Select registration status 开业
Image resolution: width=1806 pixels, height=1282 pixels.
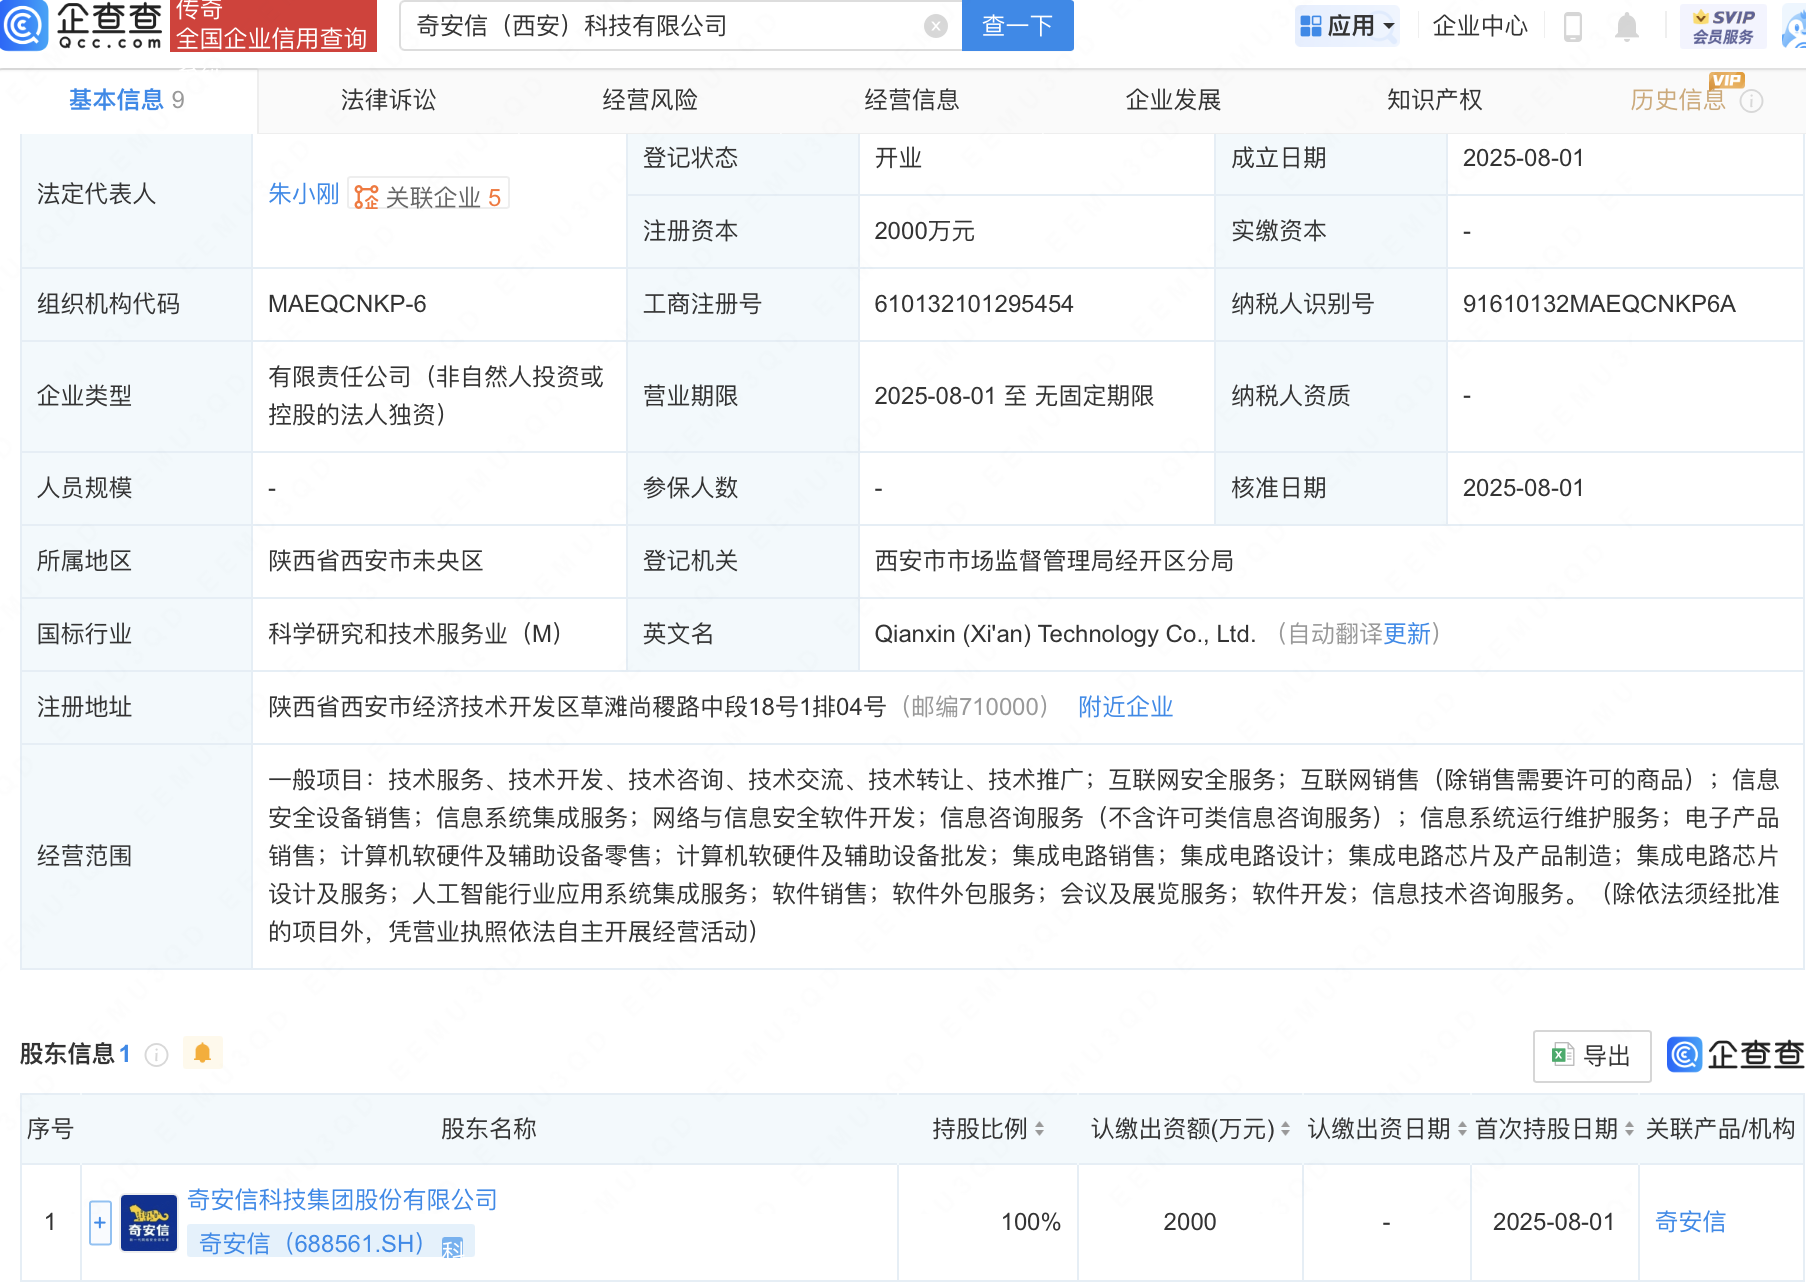coord(898,158)
